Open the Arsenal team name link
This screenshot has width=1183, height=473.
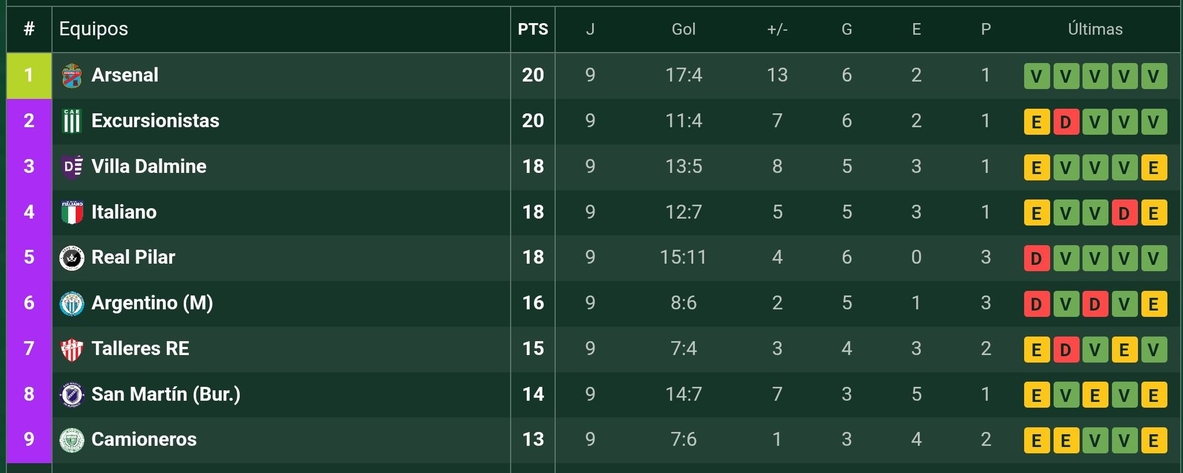125,75
